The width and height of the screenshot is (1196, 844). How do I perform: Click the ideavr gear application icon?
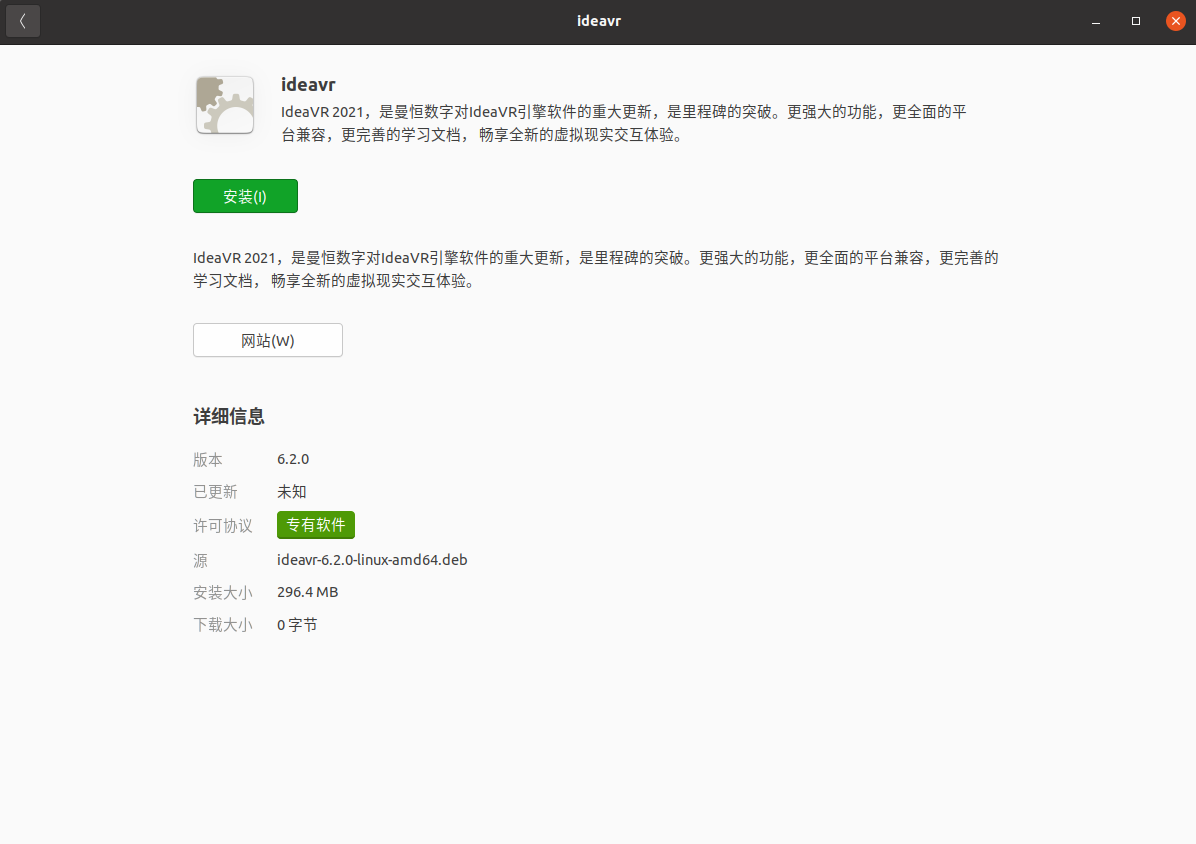(x=225, y=105)
